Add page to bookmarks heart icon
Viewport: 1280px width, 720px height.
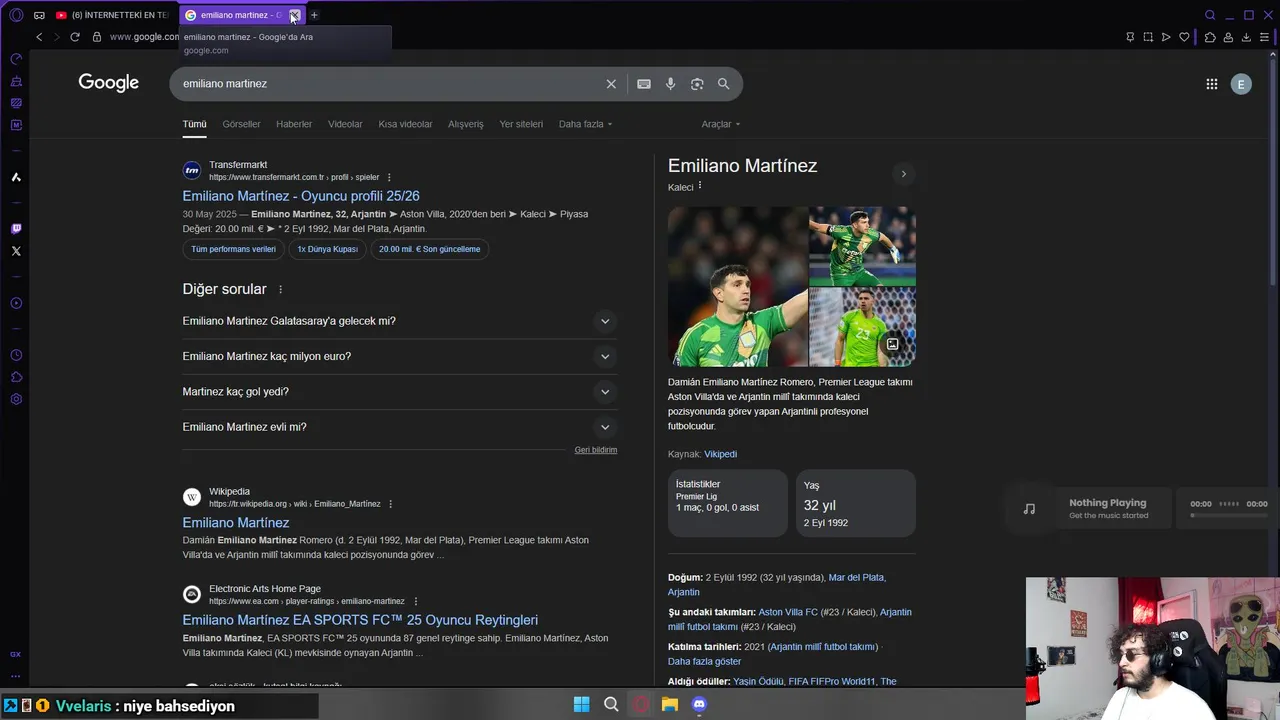click(x=1184, y=37)
